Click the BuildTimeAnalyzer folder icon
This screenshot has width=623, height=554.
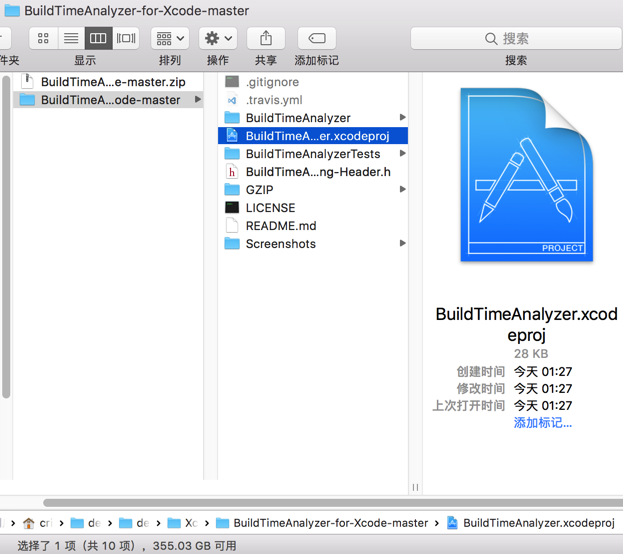coord(232,118)
